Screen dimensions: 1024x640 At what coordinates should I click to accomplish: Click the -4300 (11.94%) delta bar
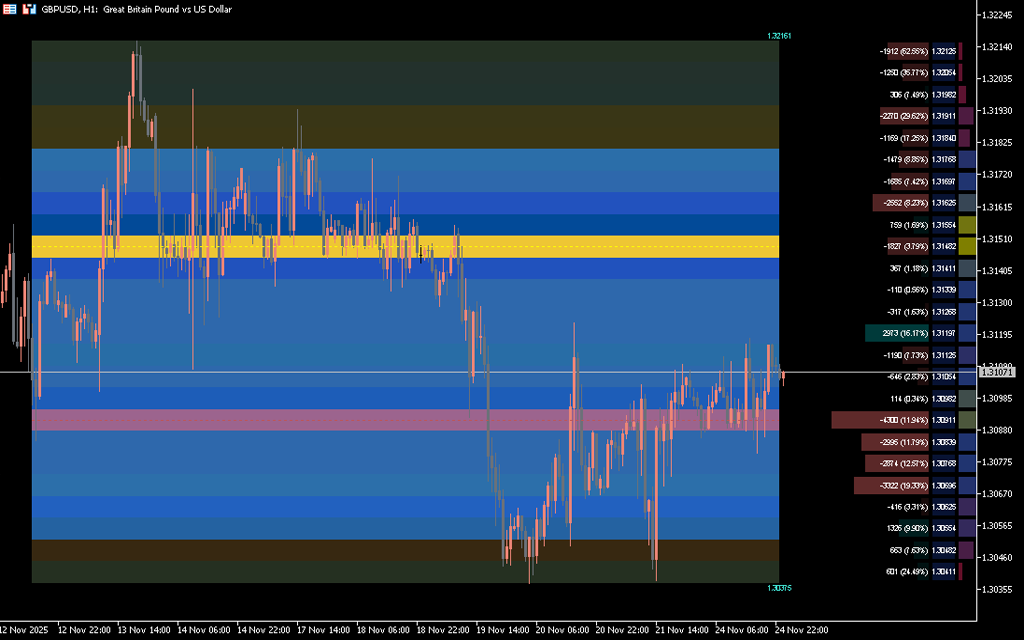[880, 420]
